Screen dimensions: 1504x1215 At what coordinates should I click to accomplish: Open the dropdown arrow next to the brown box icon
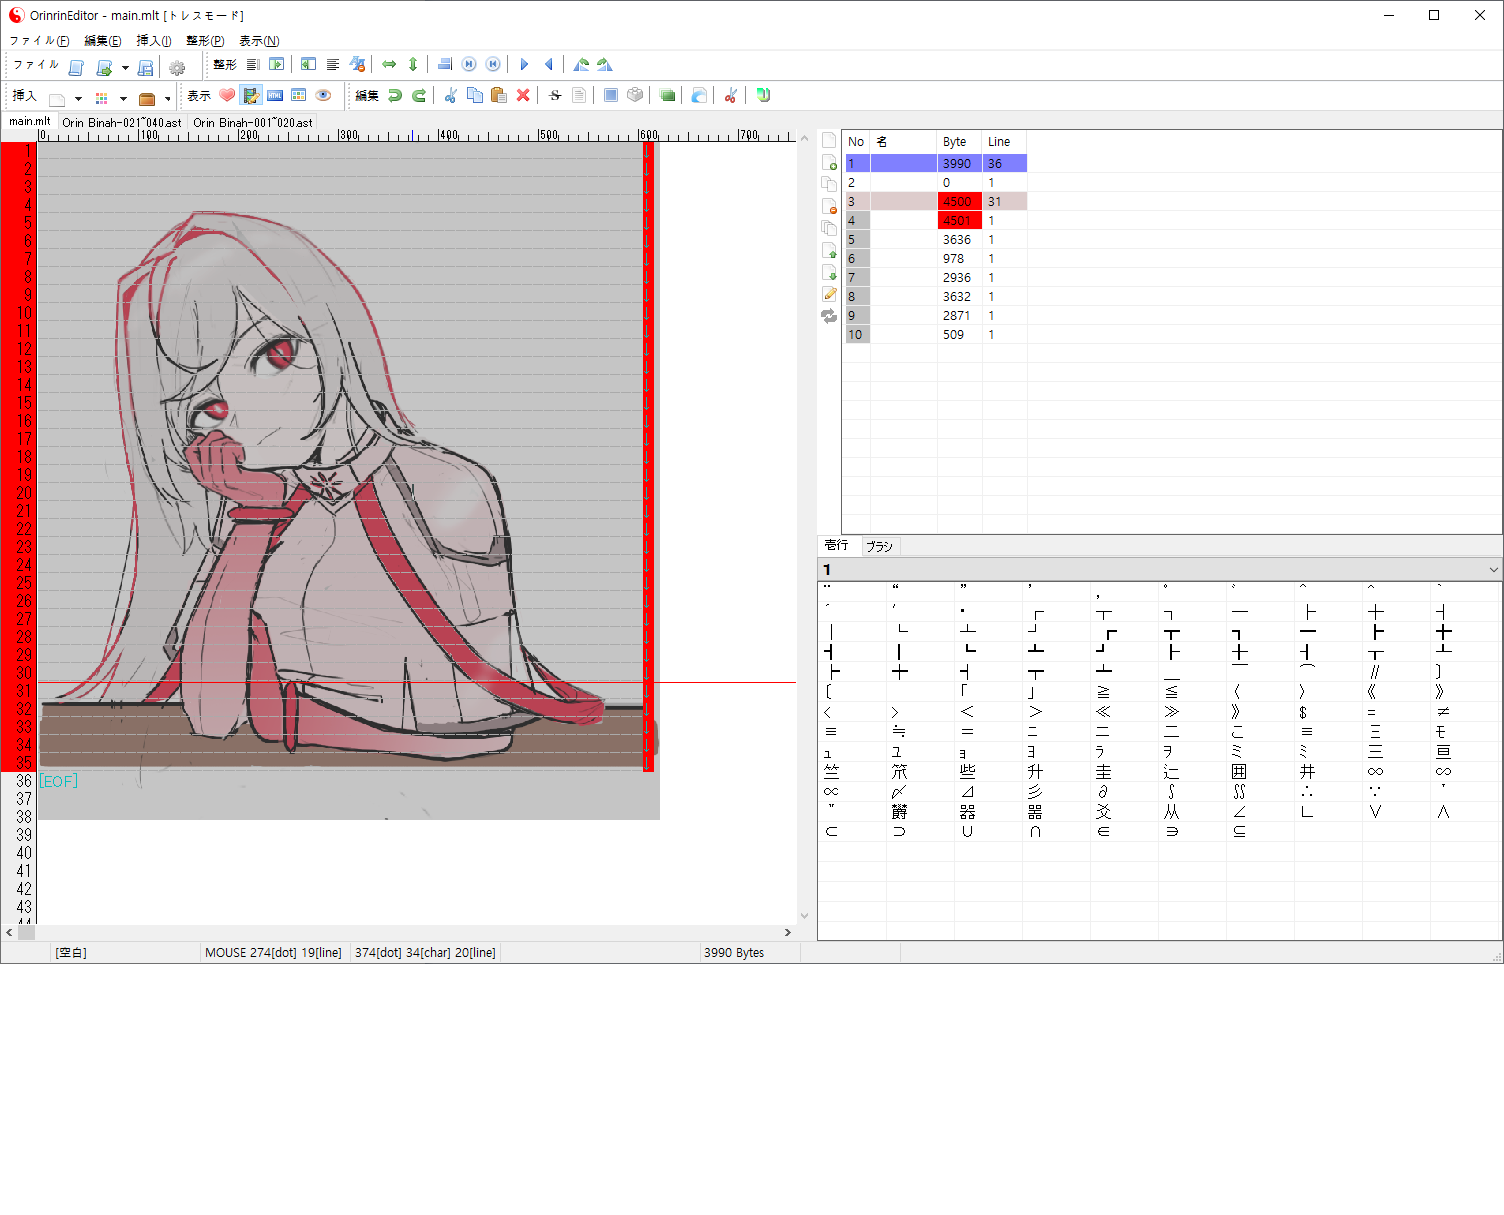coord(168,99)
